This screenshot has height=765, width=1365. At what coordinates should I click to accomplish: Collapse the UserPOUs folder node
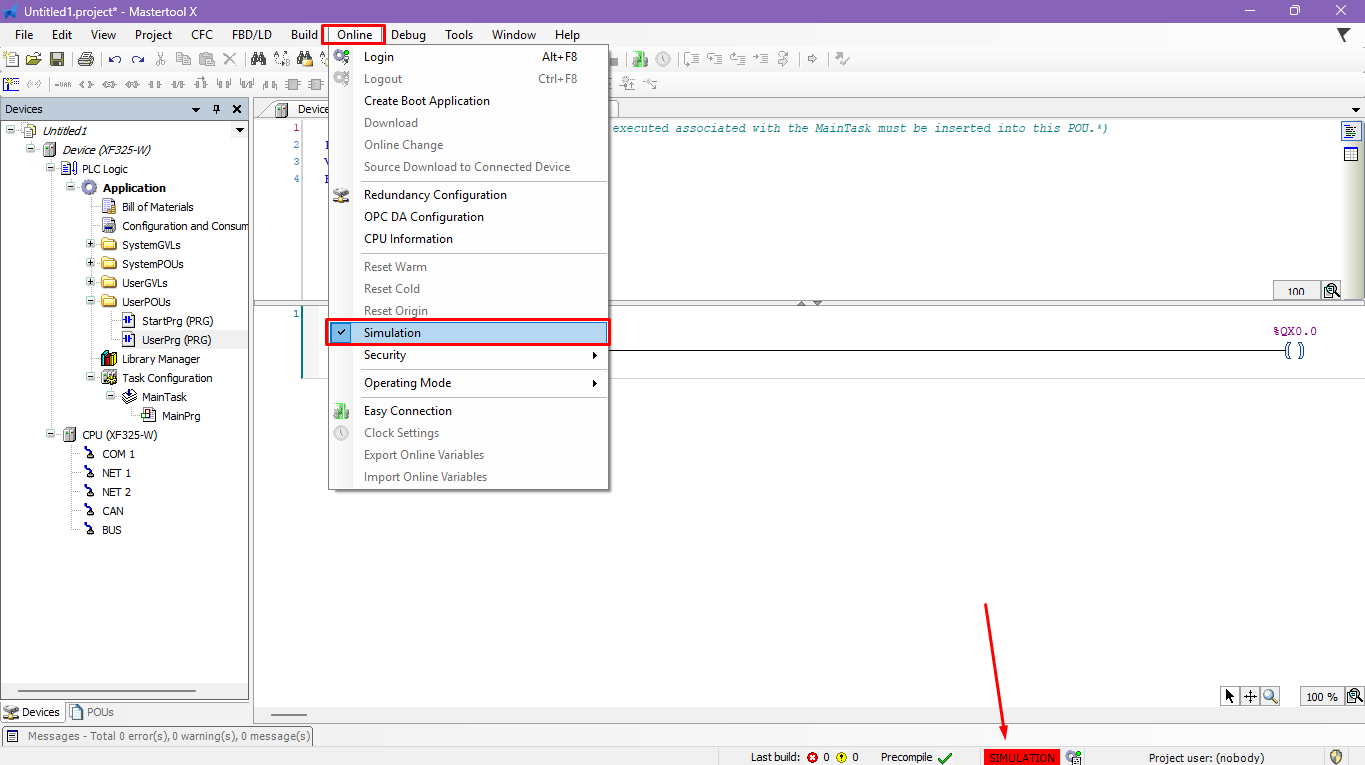pos(91,302)
